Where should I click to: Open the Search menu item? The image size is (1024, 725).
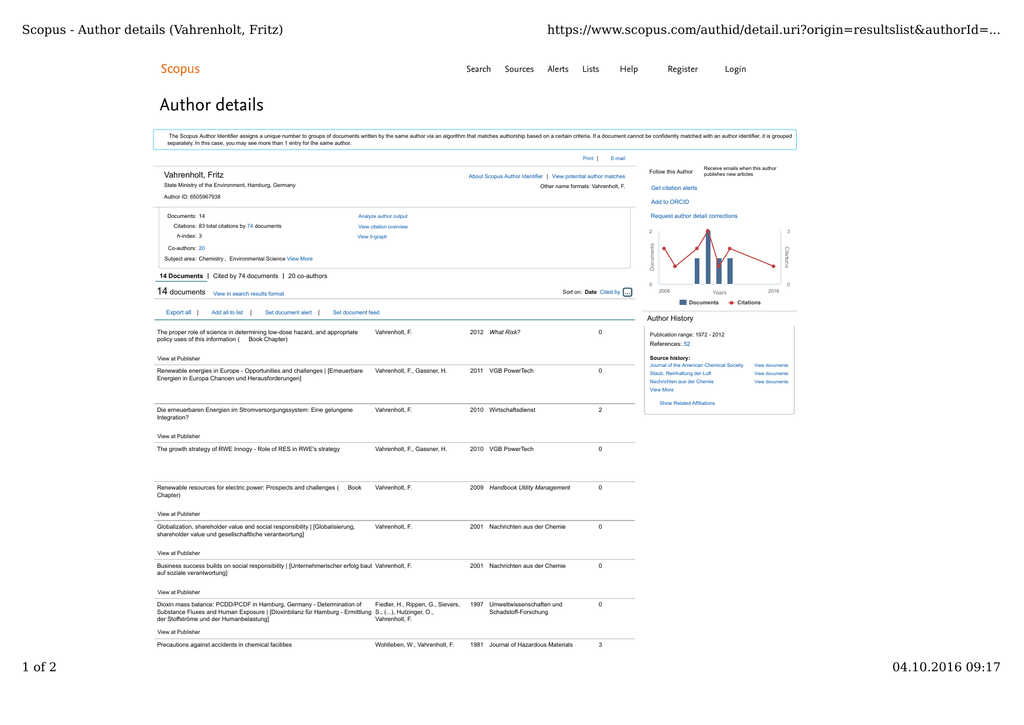click(478, 69)
